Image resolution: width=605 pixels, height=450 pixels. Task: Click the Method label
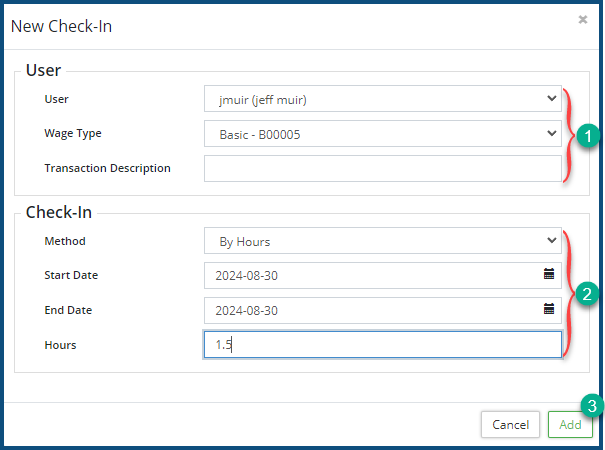tap(65, 241)
